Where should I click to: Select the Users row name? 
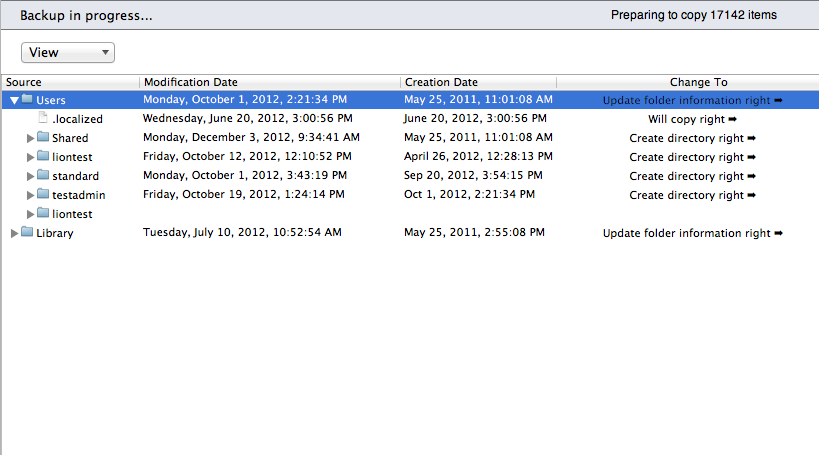[51, 100]
